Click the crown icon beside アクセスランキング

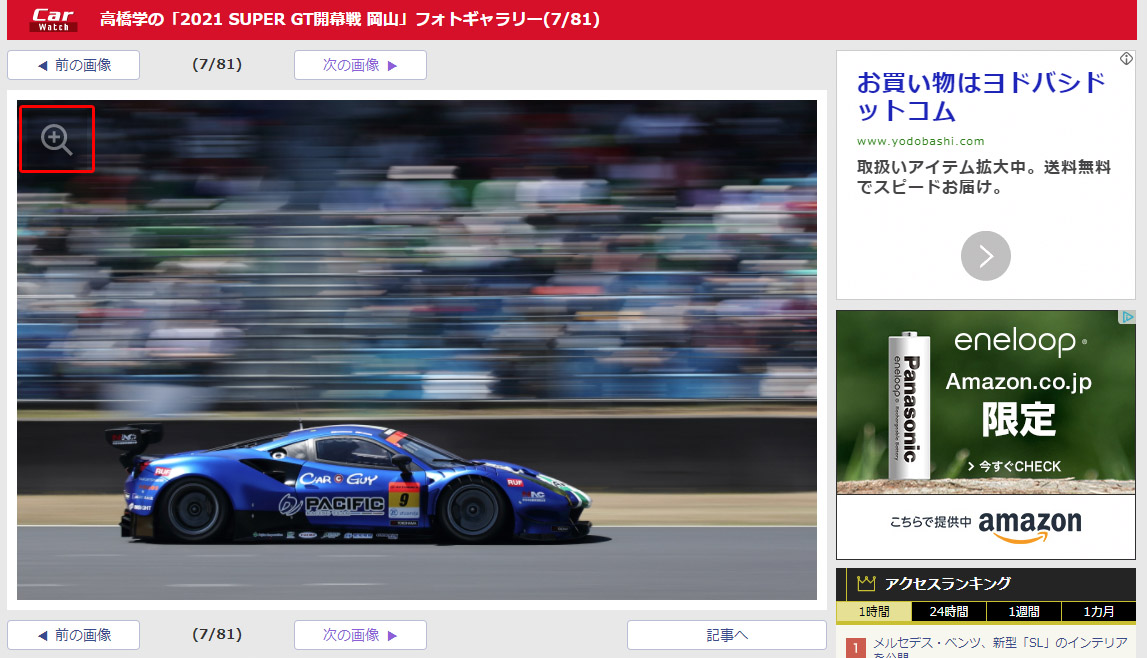pyautogui.click(x=866, y=583)
